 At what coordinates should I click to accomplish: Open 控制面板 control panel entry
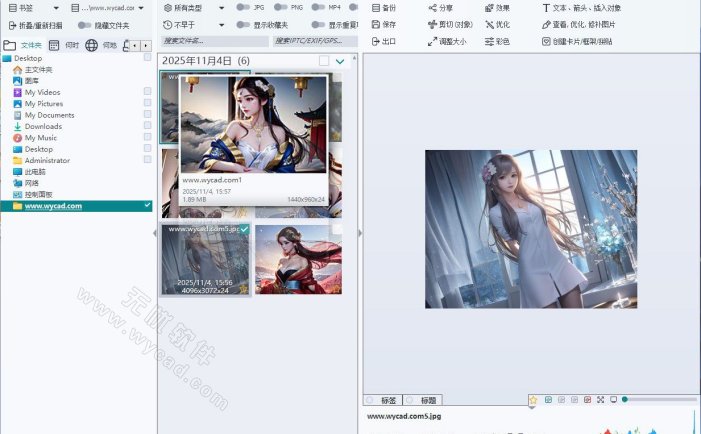(x=38, y=194)
